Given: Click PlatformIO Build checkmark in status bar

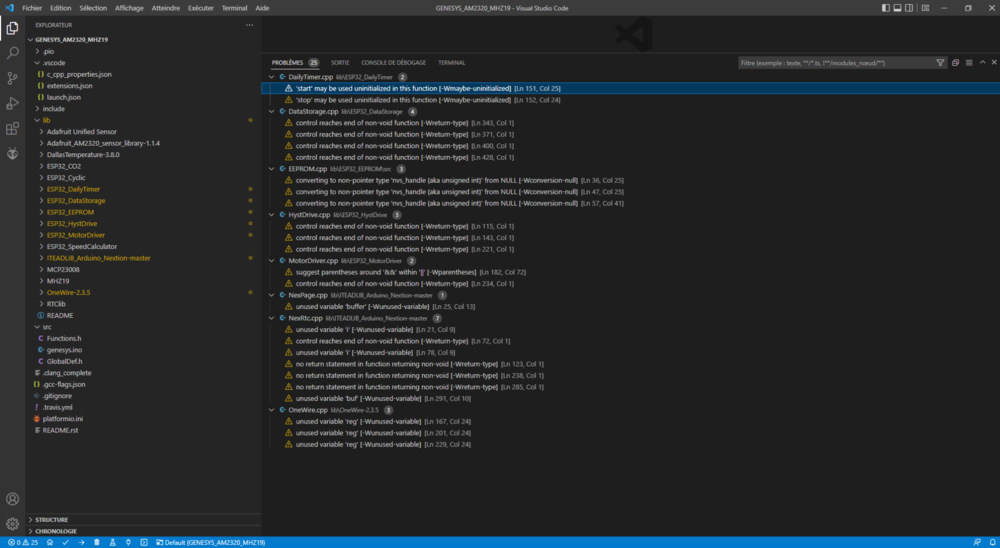Looking at the screenshot, I should [x=66, y=542].
